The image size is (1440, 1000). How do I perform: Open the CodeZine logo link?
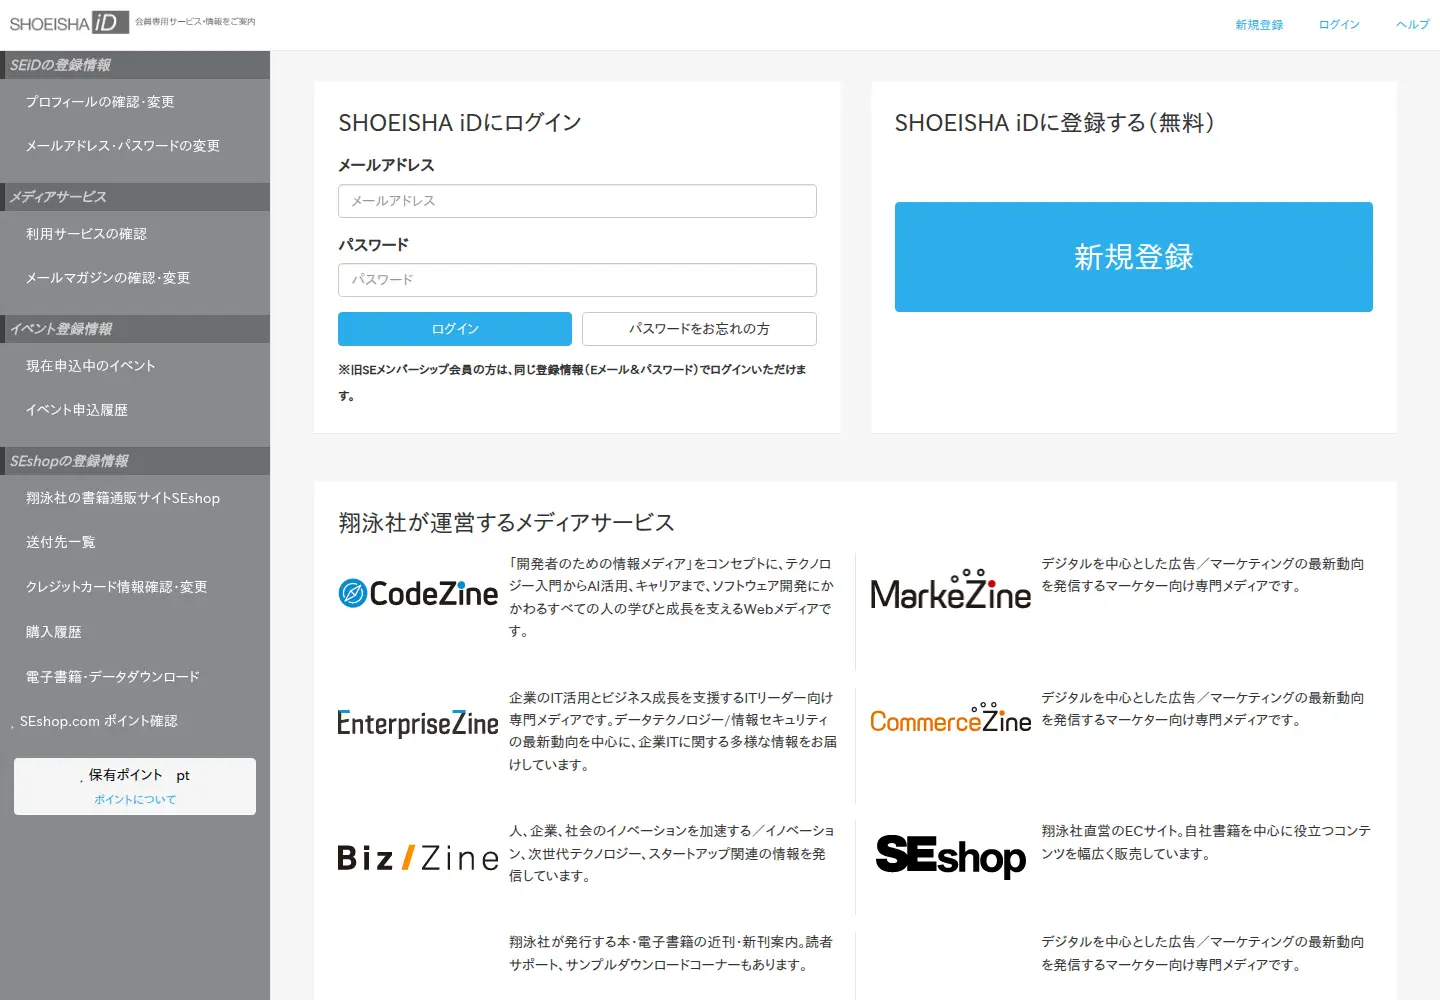pyautogui.click(x=418, y=593)
